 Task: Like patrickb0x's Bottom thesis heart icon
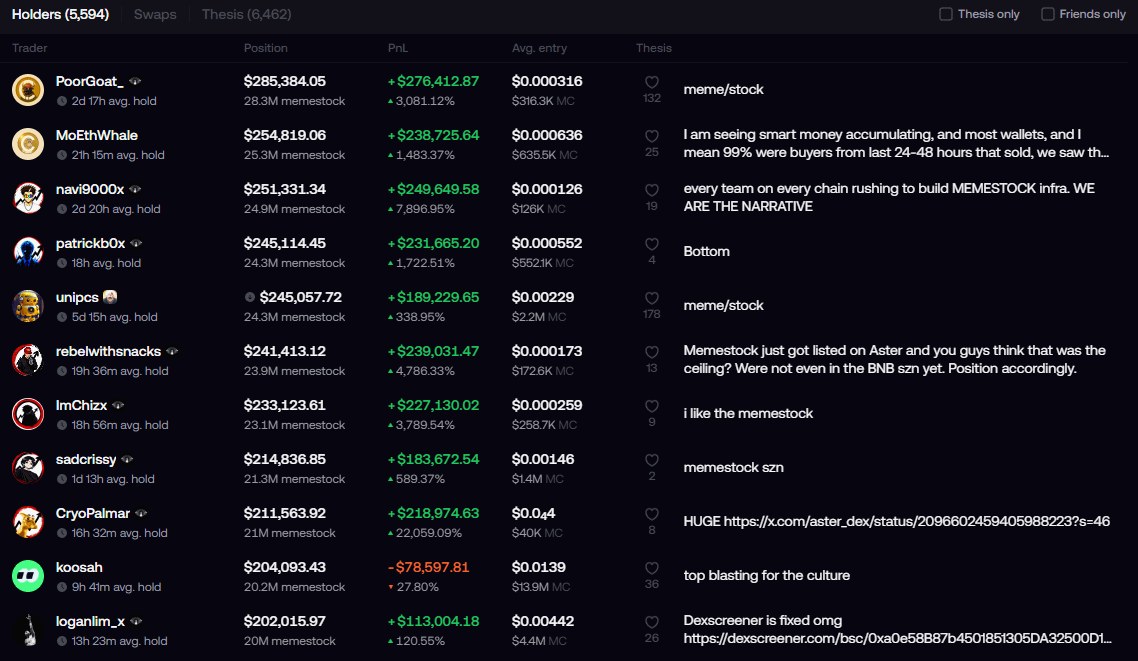tap(652, 244)
